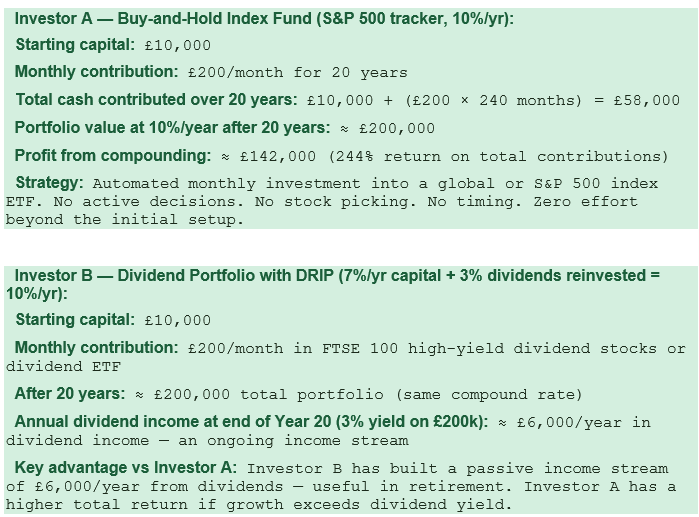Click the 'After 20 years:' label
This screenshot has width=699, height=517.
[x=70, y=394]
